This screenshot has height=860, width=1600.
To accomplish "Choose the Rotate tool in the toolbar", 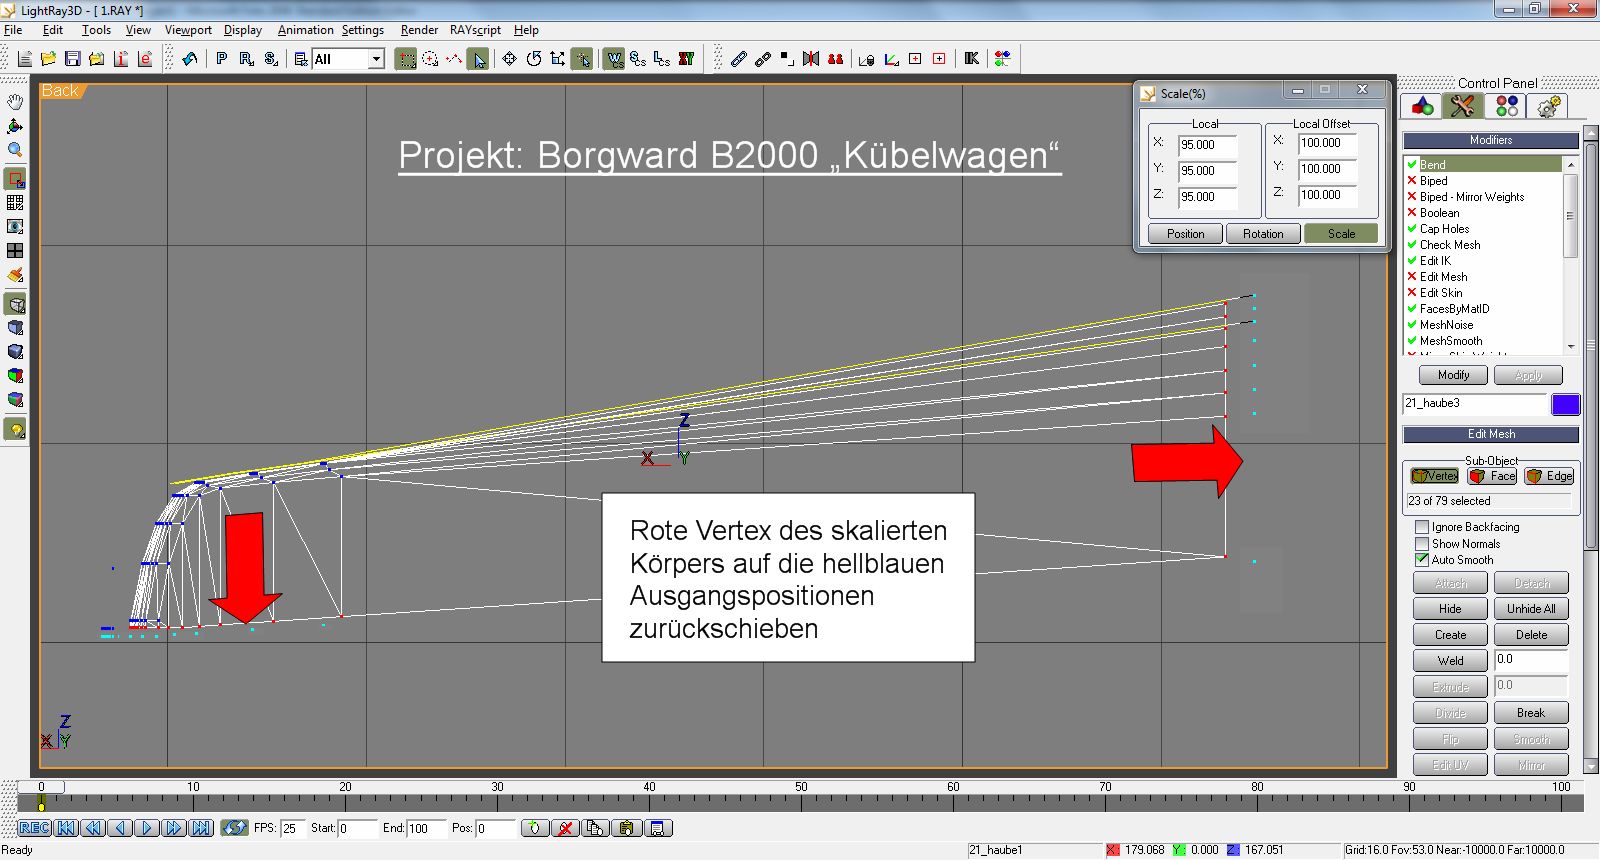I will [533, 59].
